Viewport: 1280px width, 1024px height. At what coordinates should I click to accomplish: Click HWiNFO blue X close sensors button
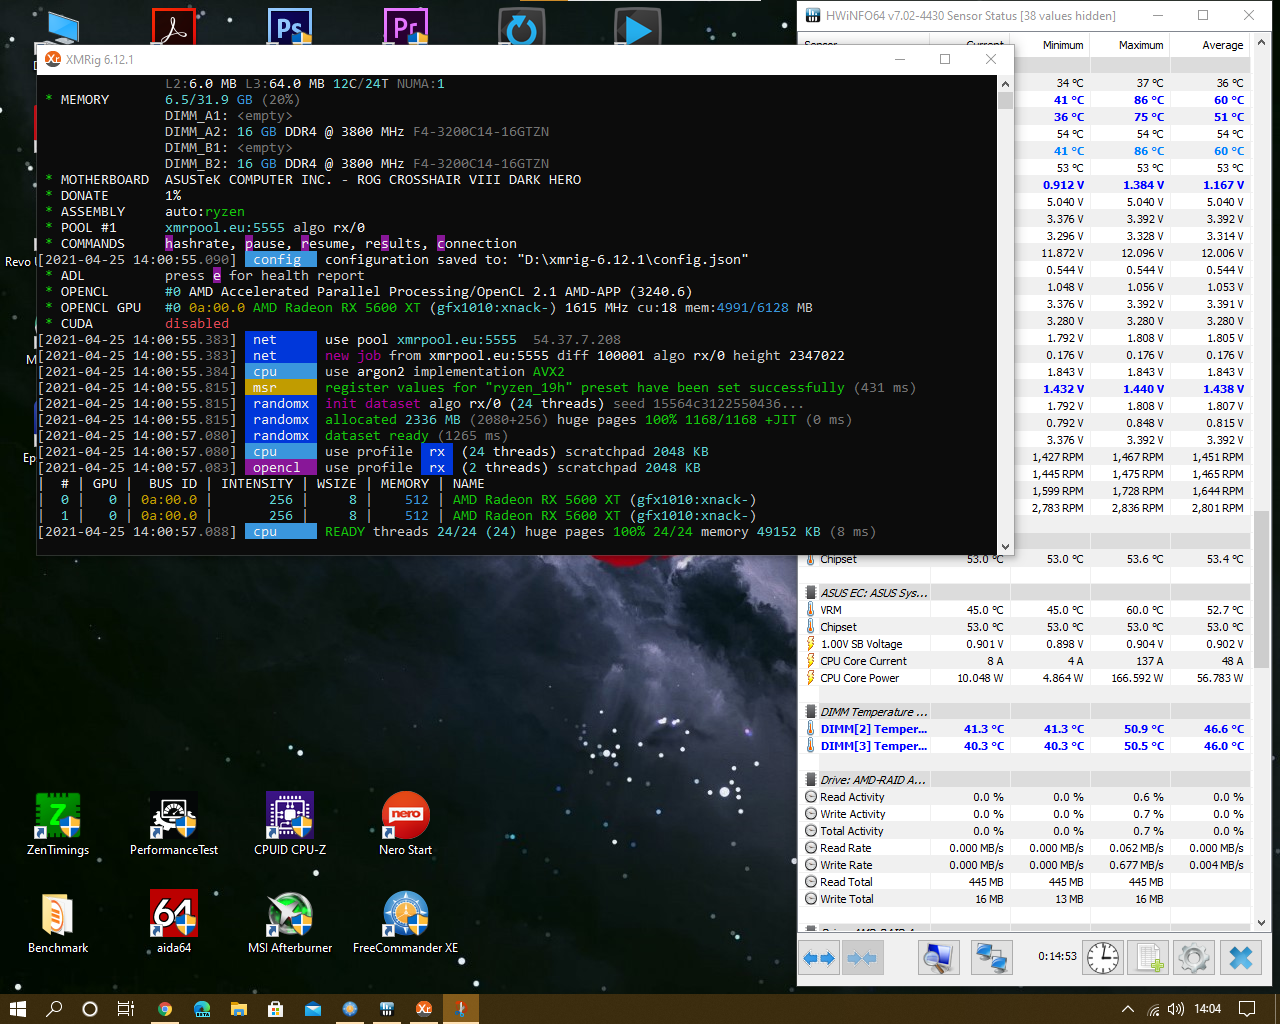[1241, 958]
